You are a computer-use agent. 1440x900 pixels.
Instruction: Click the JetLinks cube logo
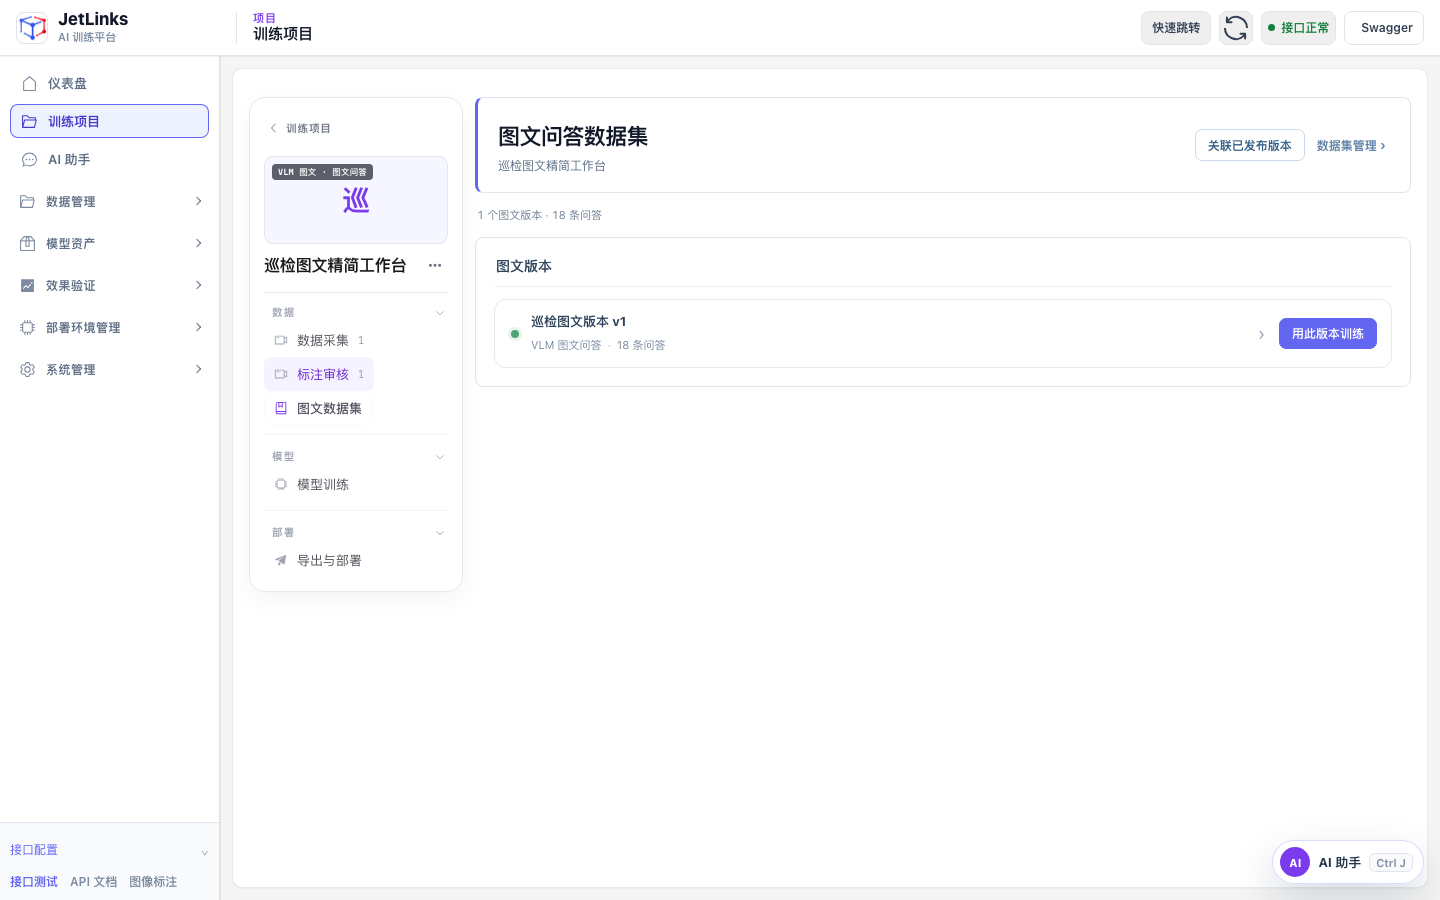coord(32,28)
